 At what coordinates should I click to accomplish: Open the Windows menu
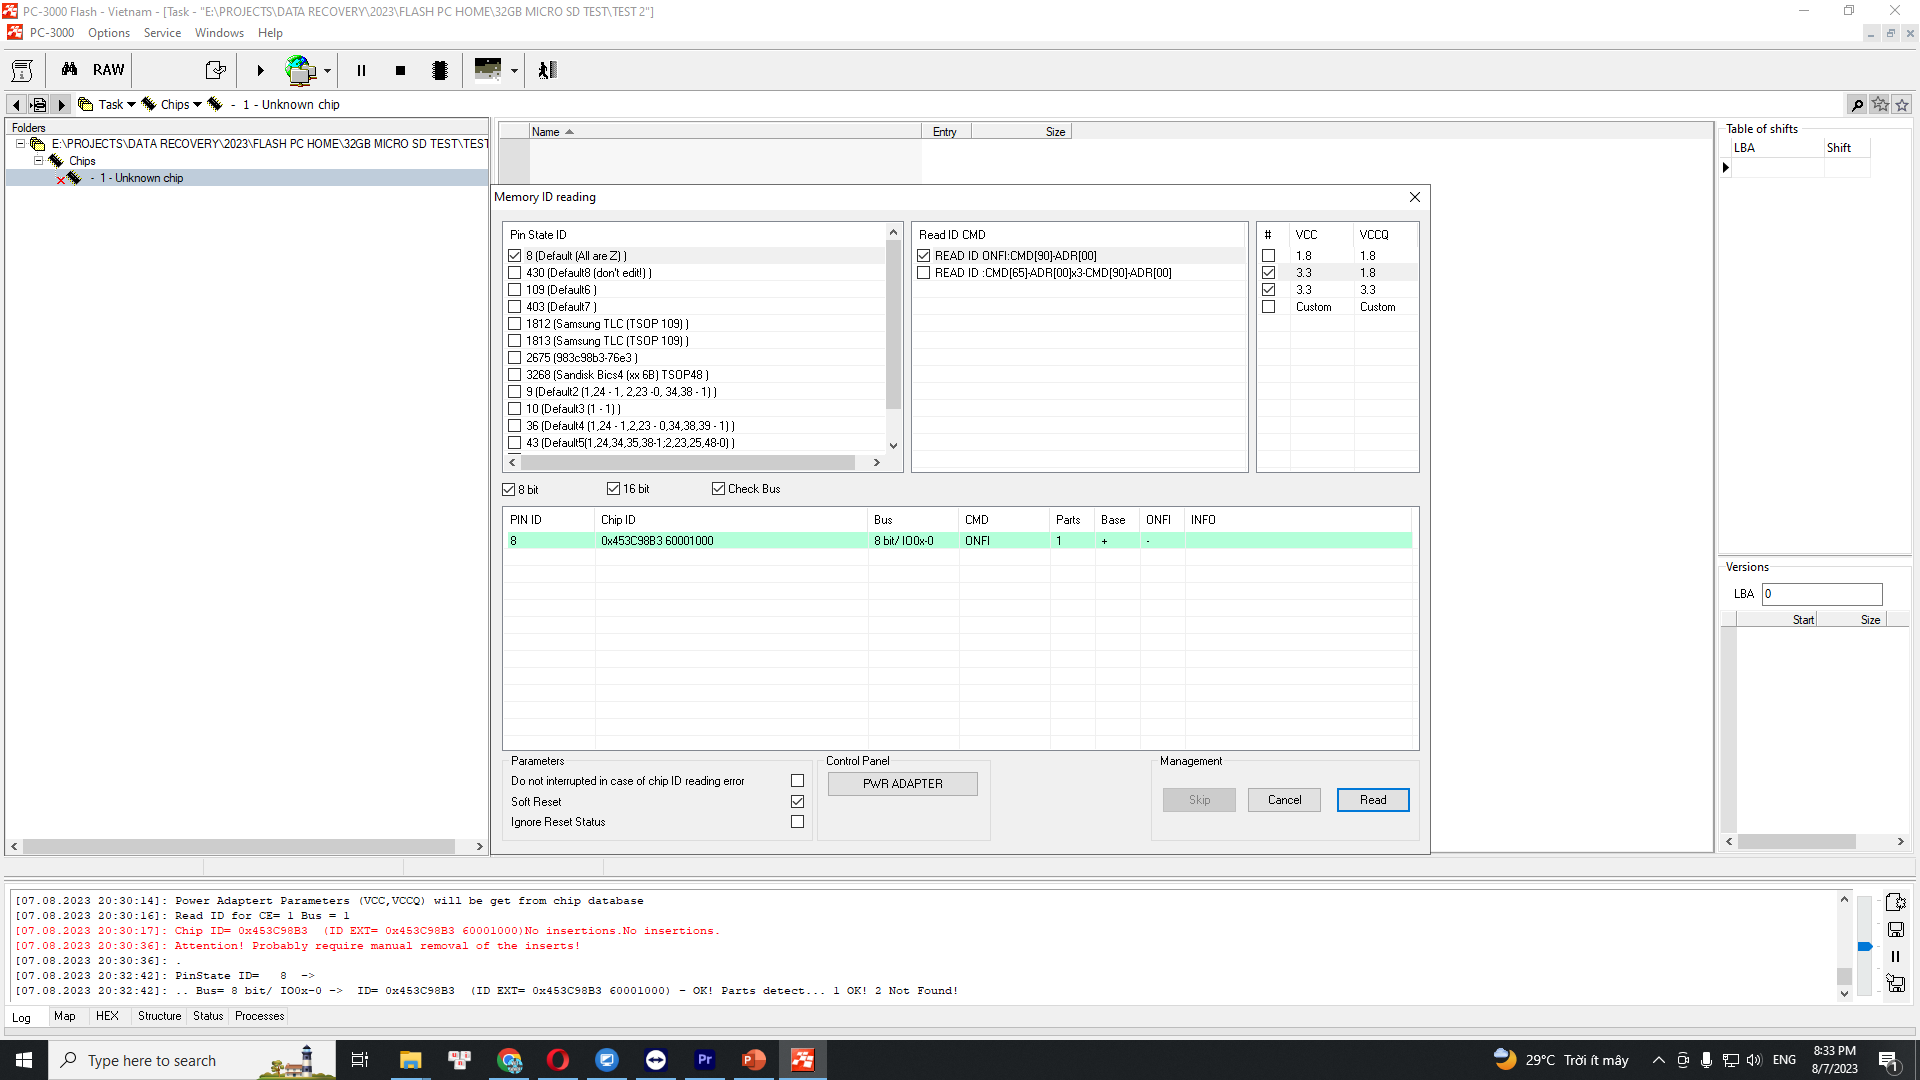[219, 33]
